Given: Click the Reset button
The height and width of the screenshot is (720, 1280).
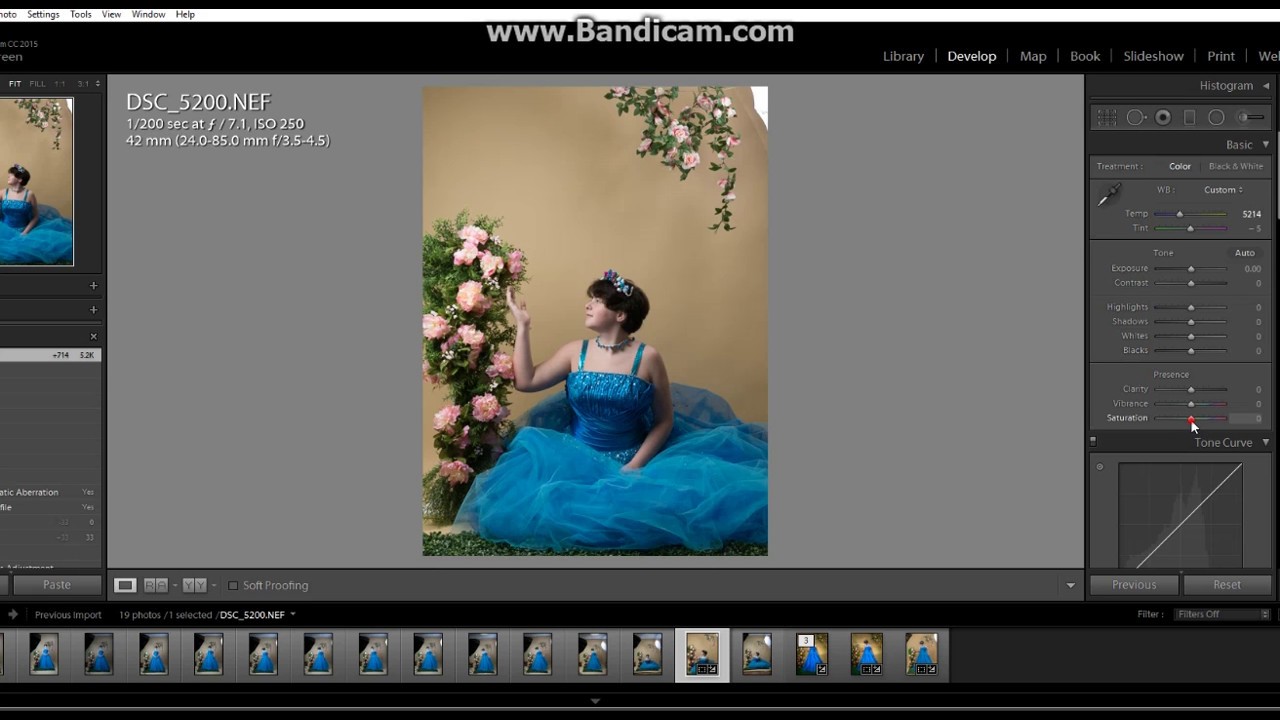Looking at the screenshot, I should 1227,585.
